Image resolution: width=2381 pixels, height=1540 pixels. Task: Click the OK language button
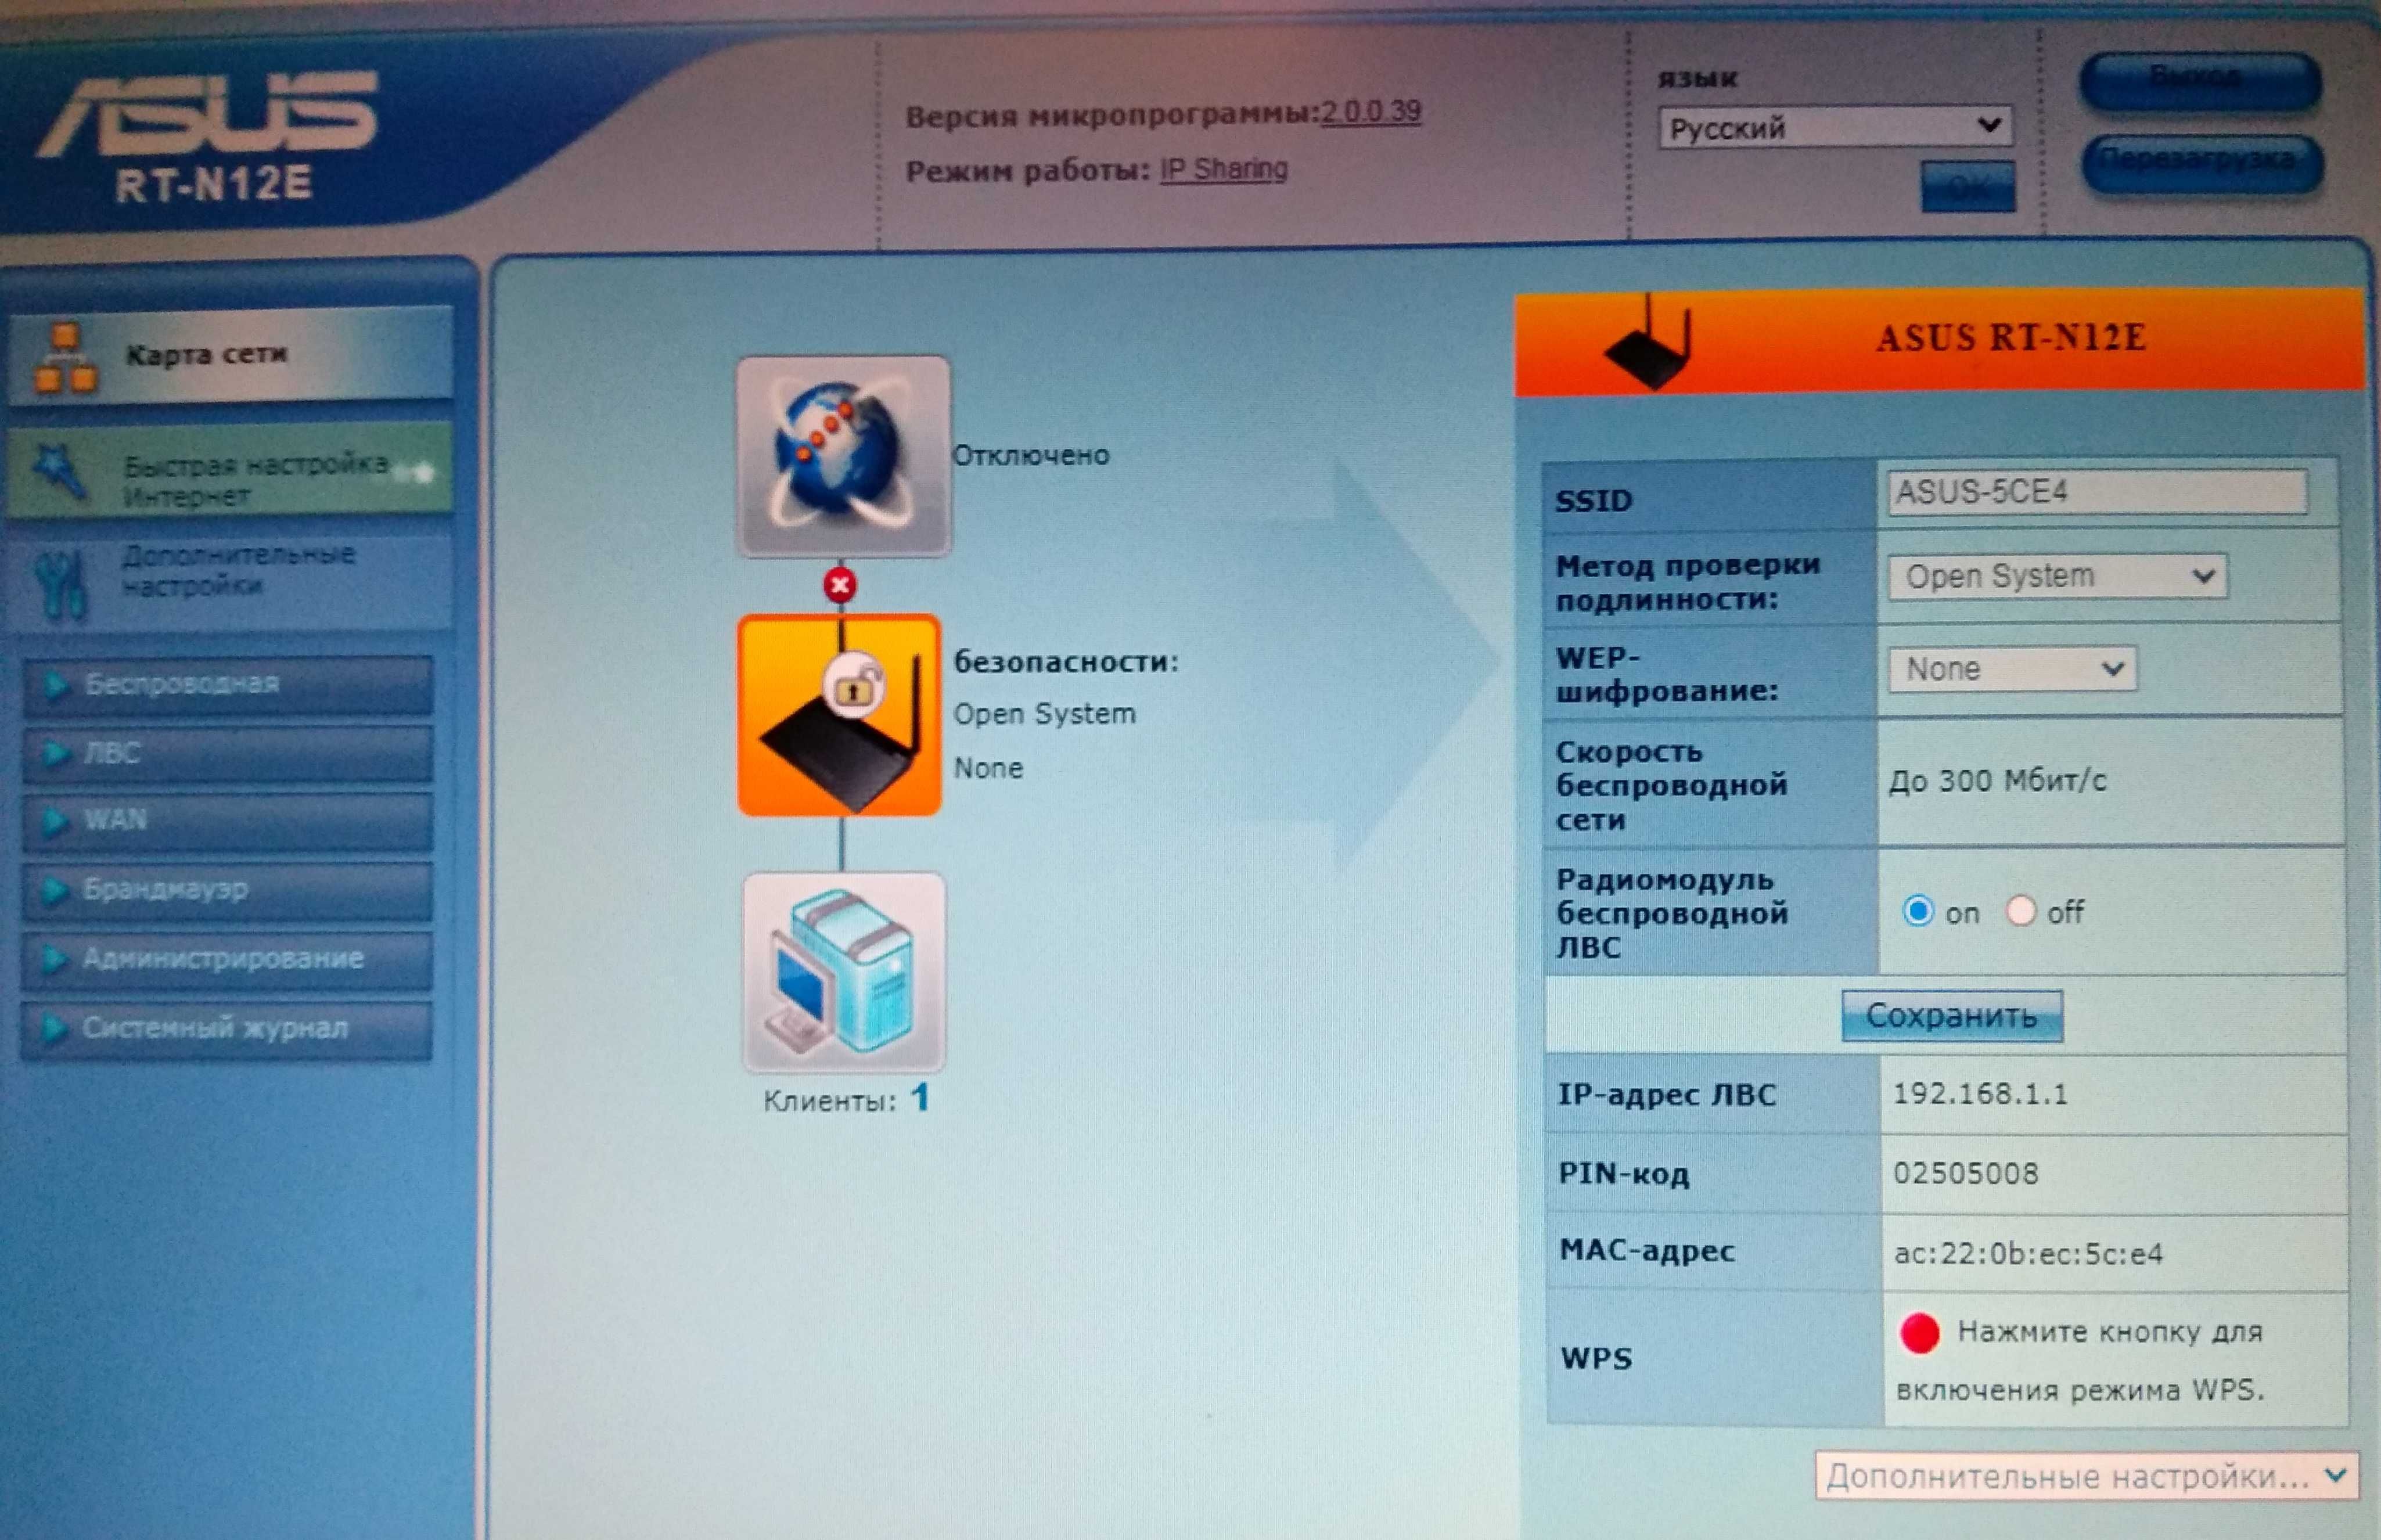tap(1968, 186)
